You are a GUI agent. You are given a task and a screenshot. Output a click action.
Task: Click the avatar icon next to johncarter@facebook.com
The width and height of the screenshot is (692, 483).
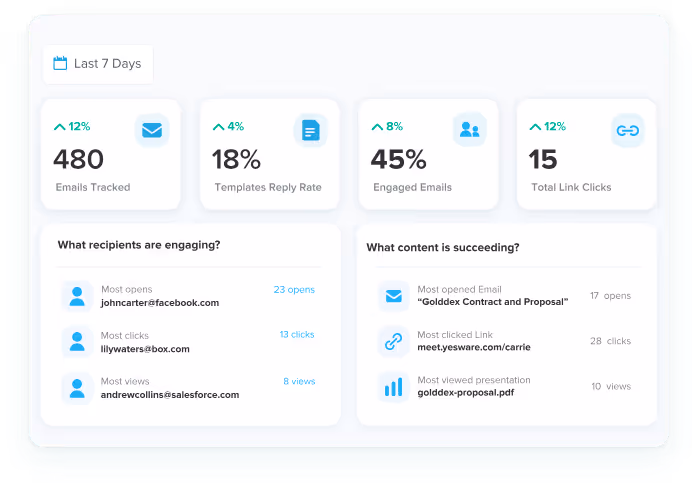click(x=77, y=296)
